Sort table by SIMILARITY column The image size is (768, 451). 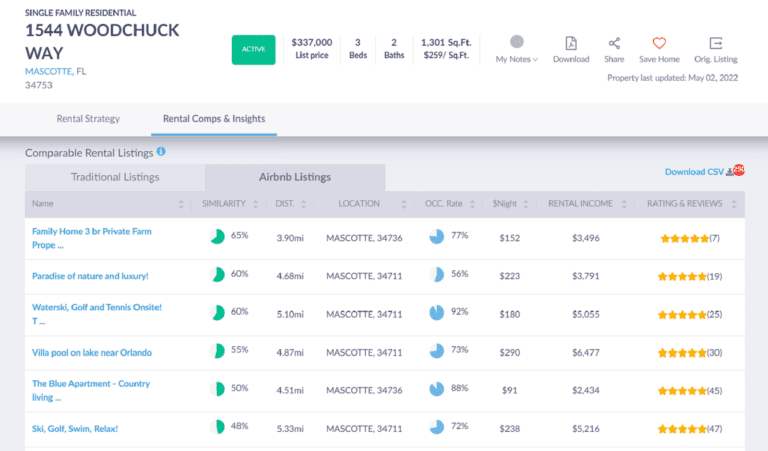[230, 204]
